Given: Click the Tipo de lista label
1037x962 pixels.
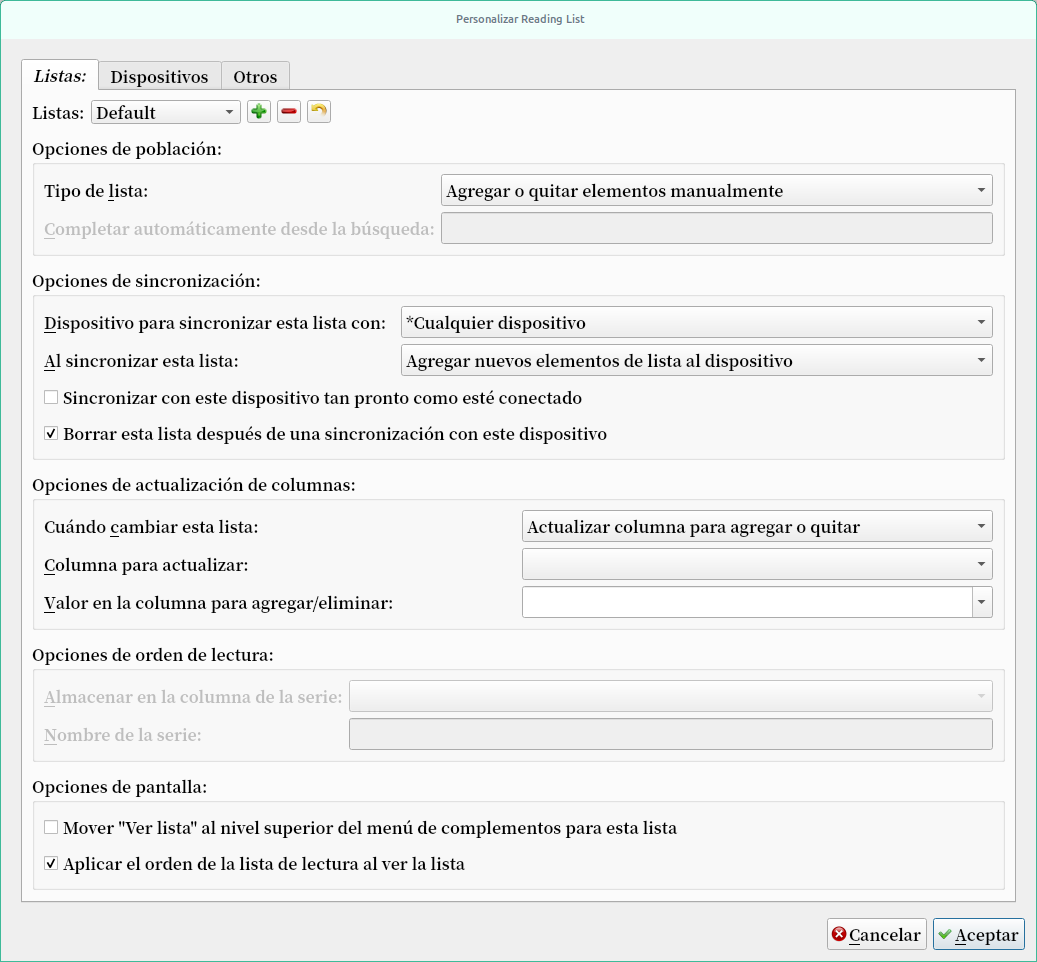Looking at the screenshot, I should pyautogui.click(x=96, y=192).
